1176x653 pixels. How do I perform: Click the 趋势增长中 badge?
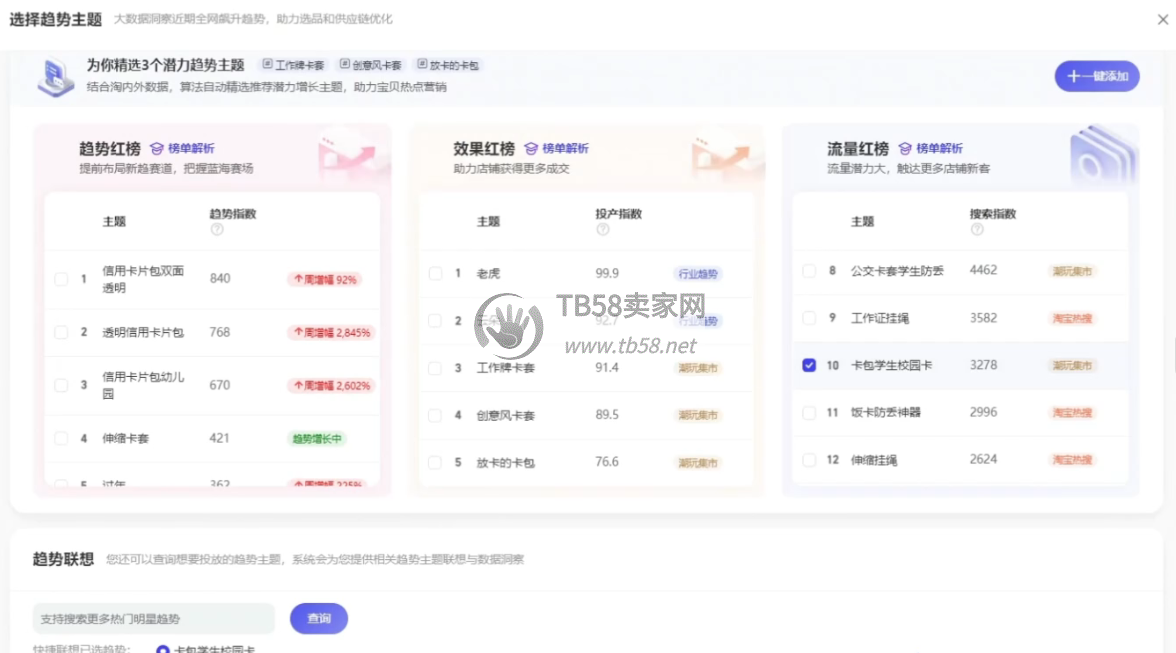point(316,439)
